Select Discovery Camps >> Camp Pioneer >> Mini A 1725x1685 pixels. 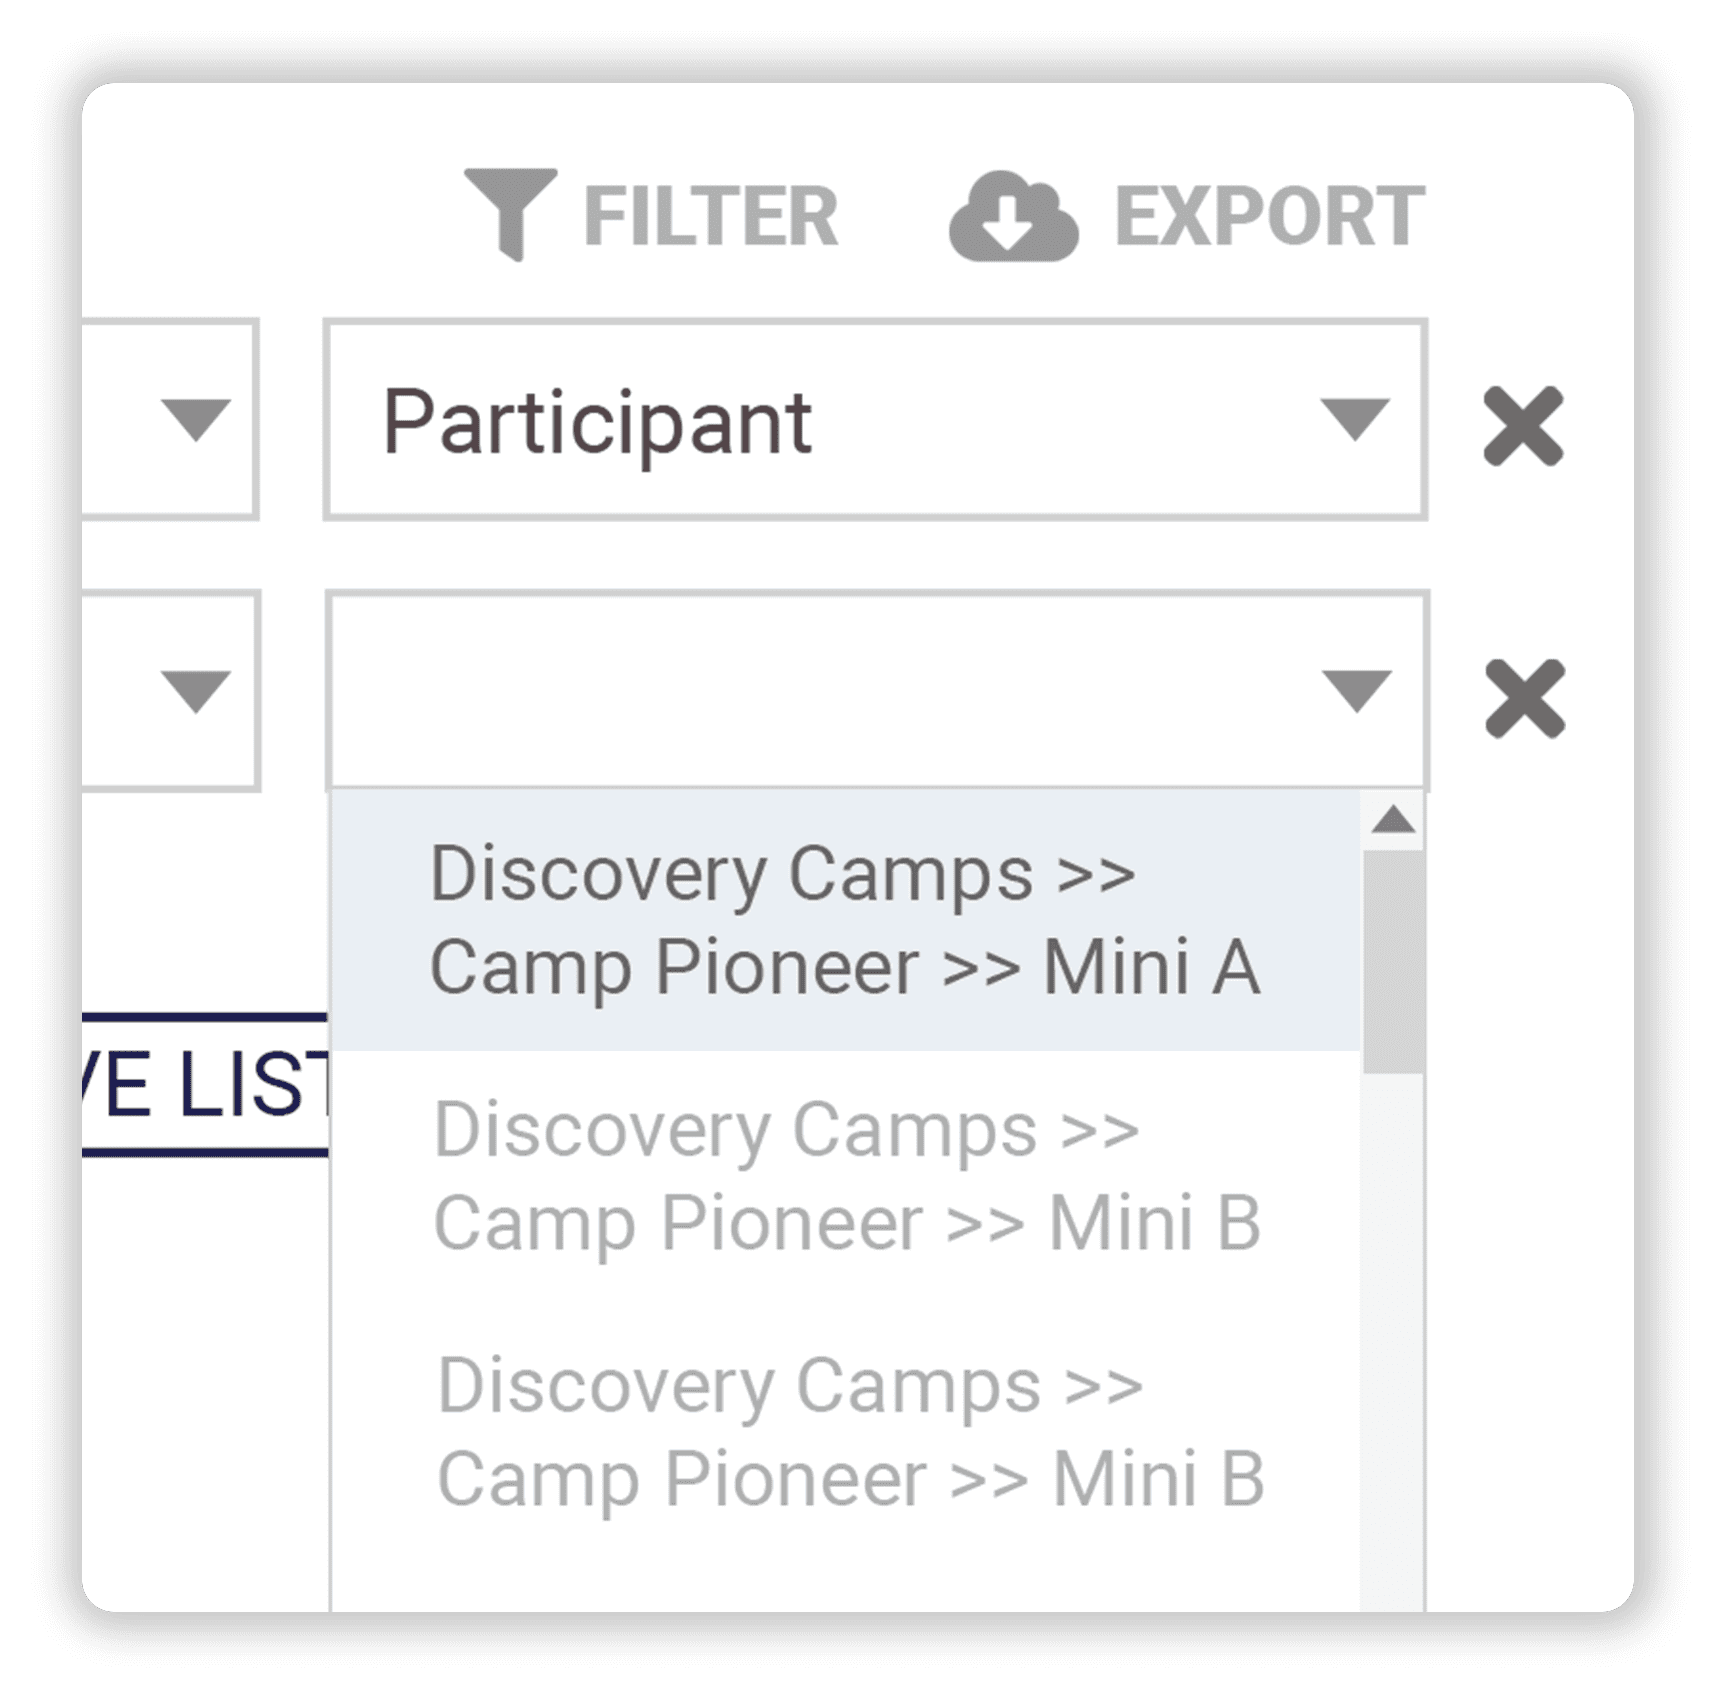[x=844, y=920]
